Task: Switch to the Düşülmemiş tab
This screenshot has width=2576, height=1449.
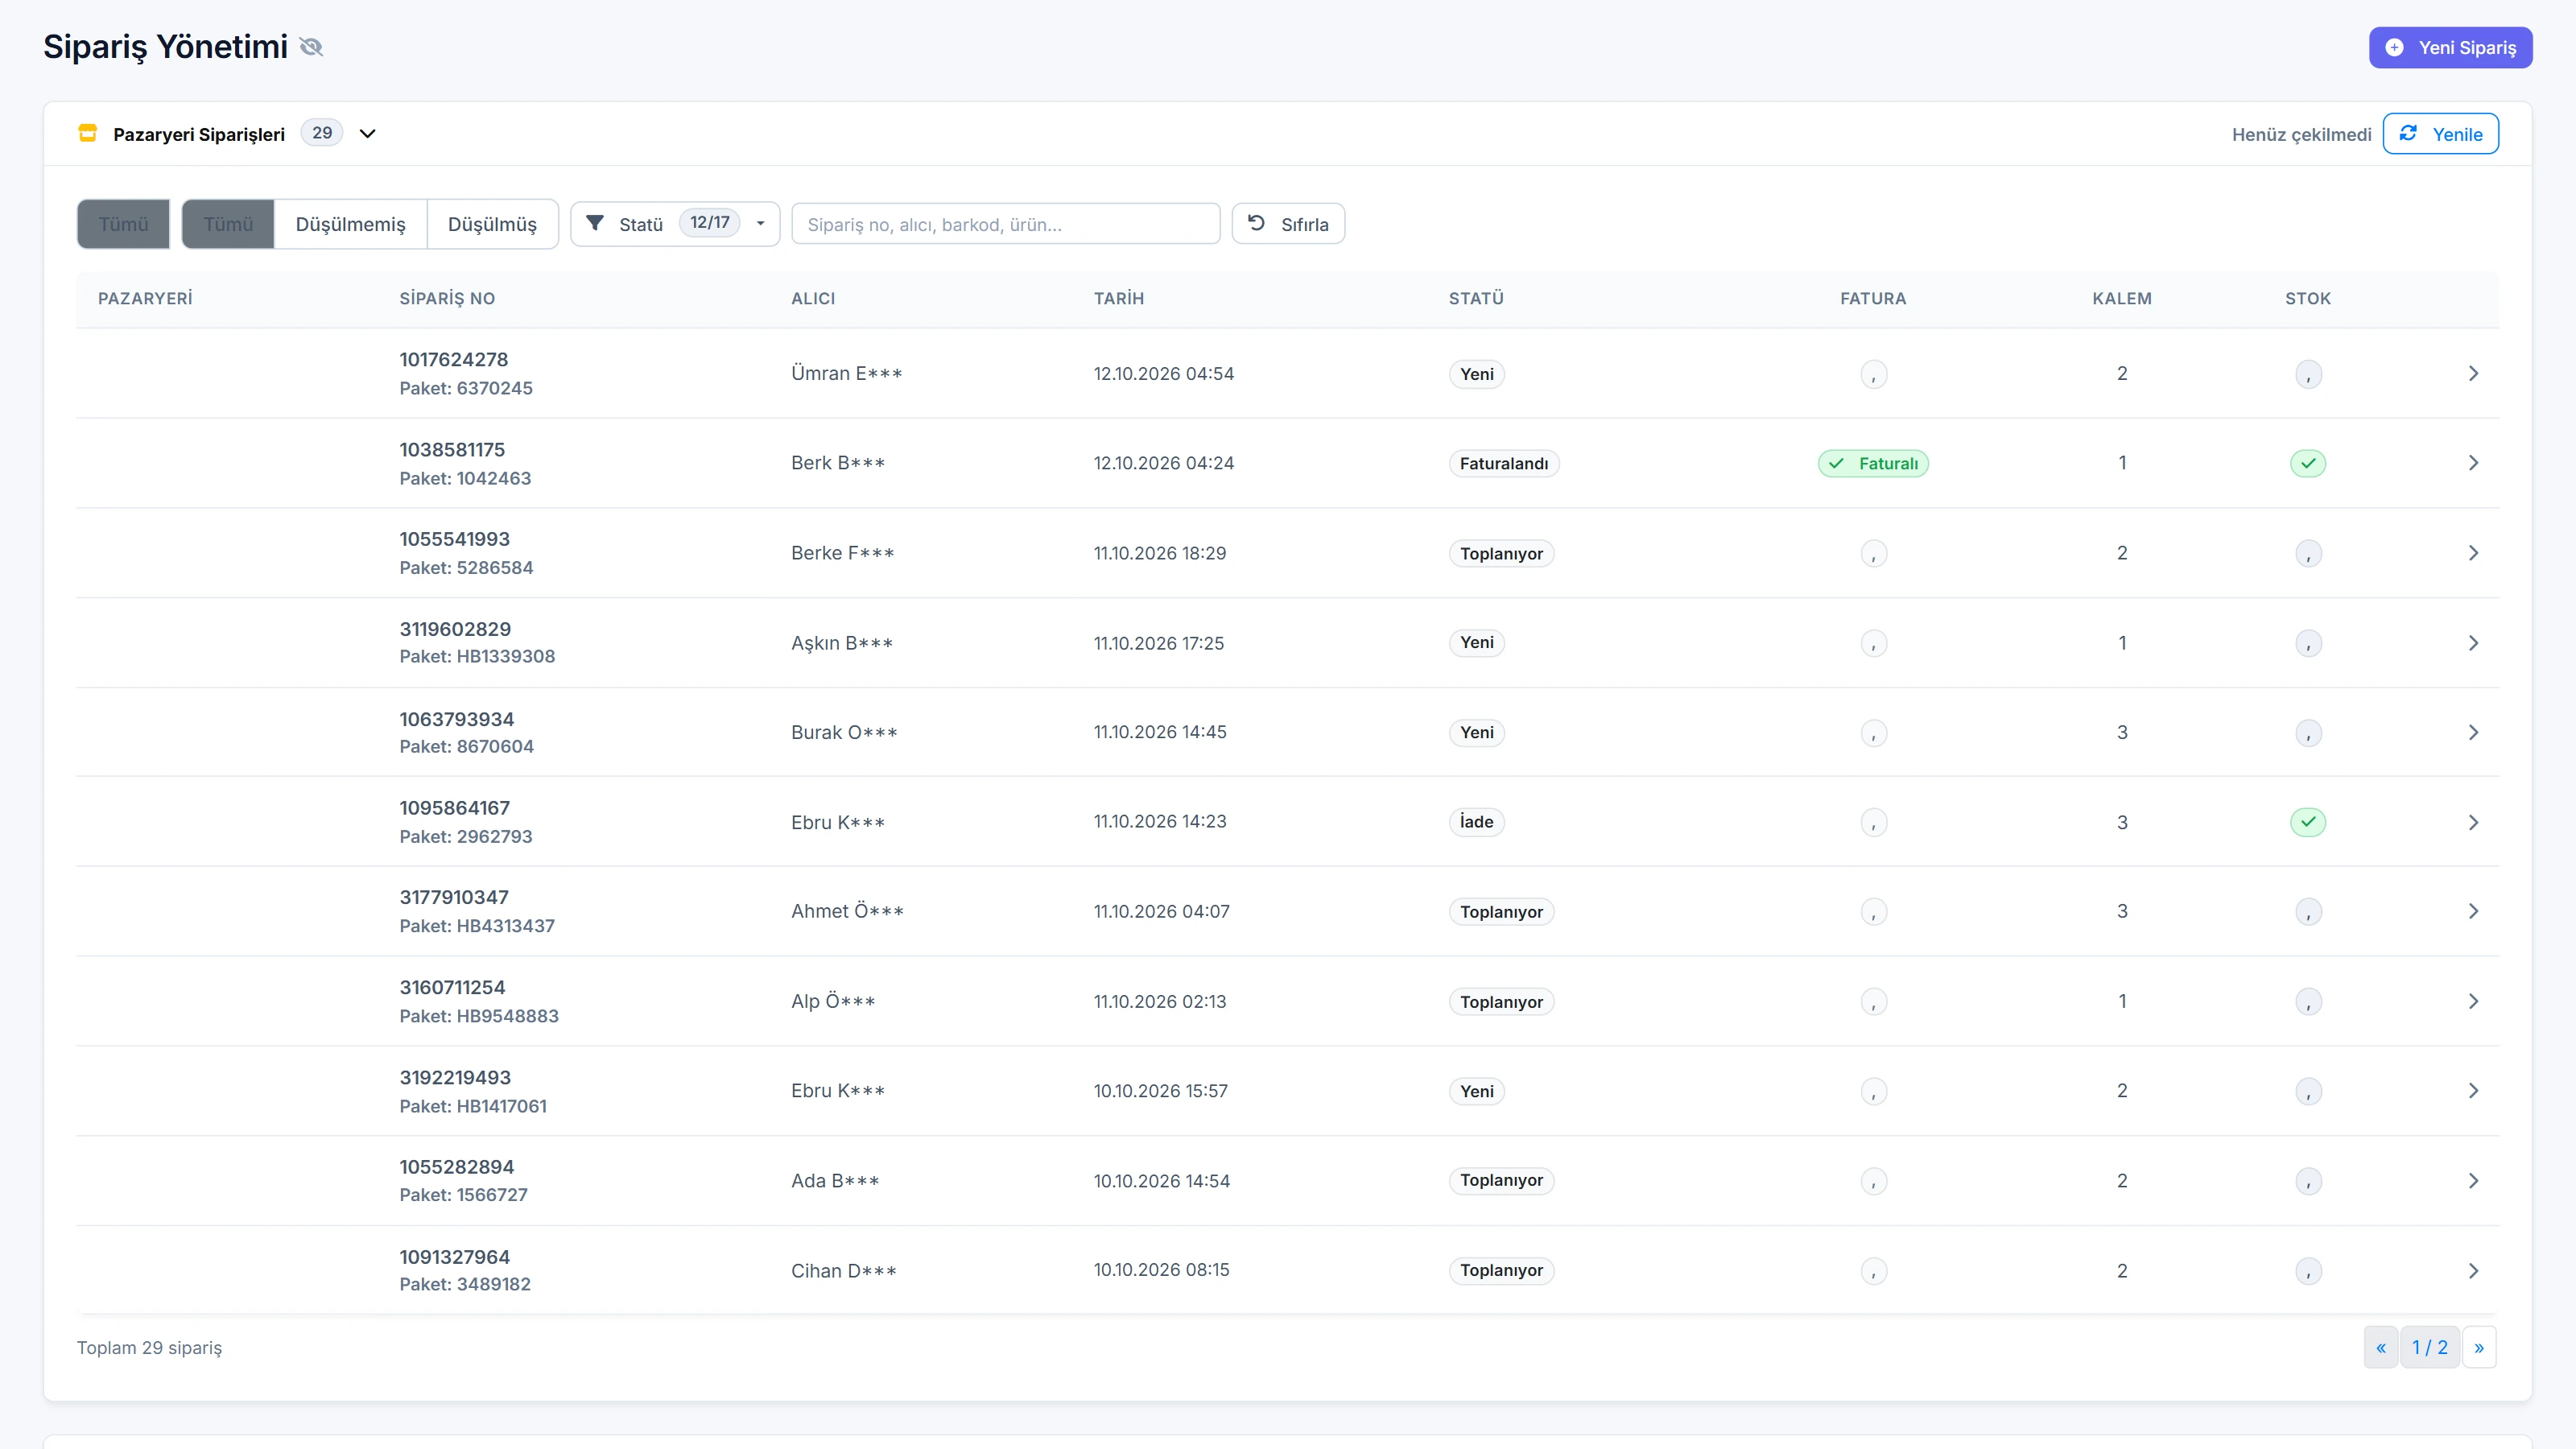Action: [350, 224]
